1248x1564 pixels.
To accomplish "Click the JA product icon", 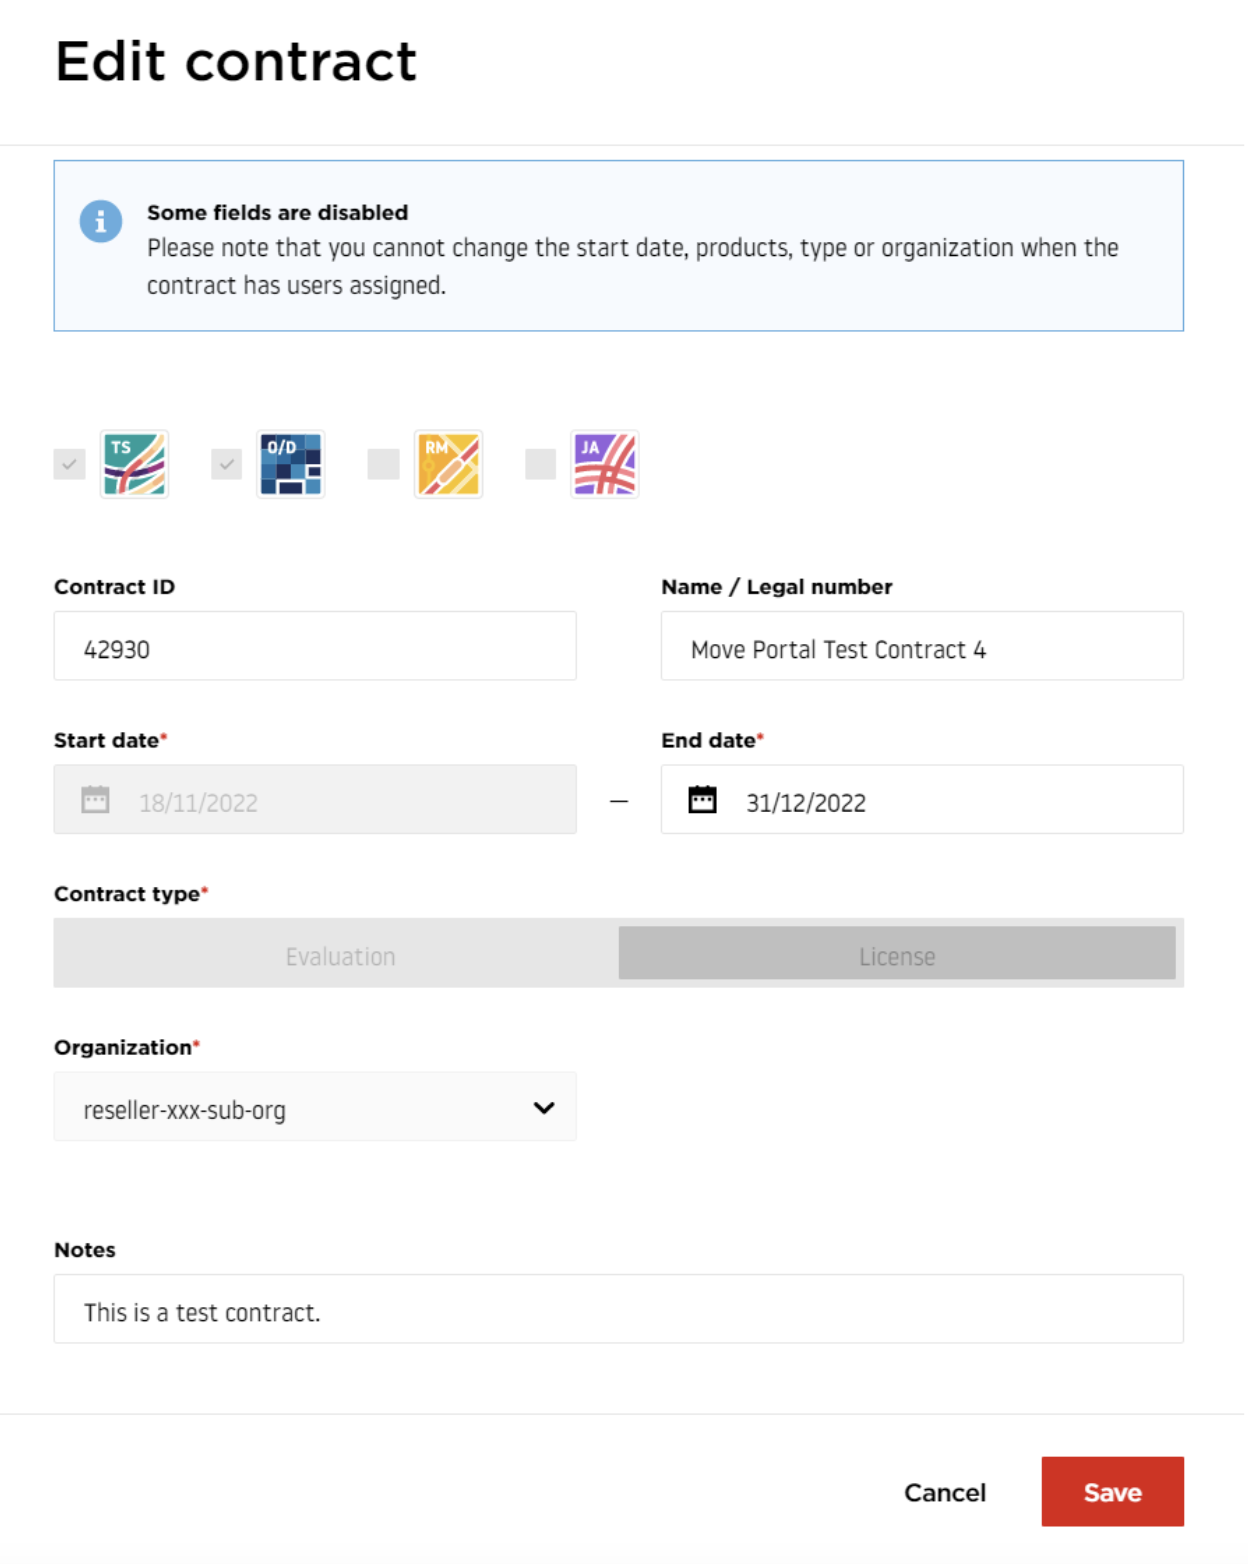I will point(605,464).
